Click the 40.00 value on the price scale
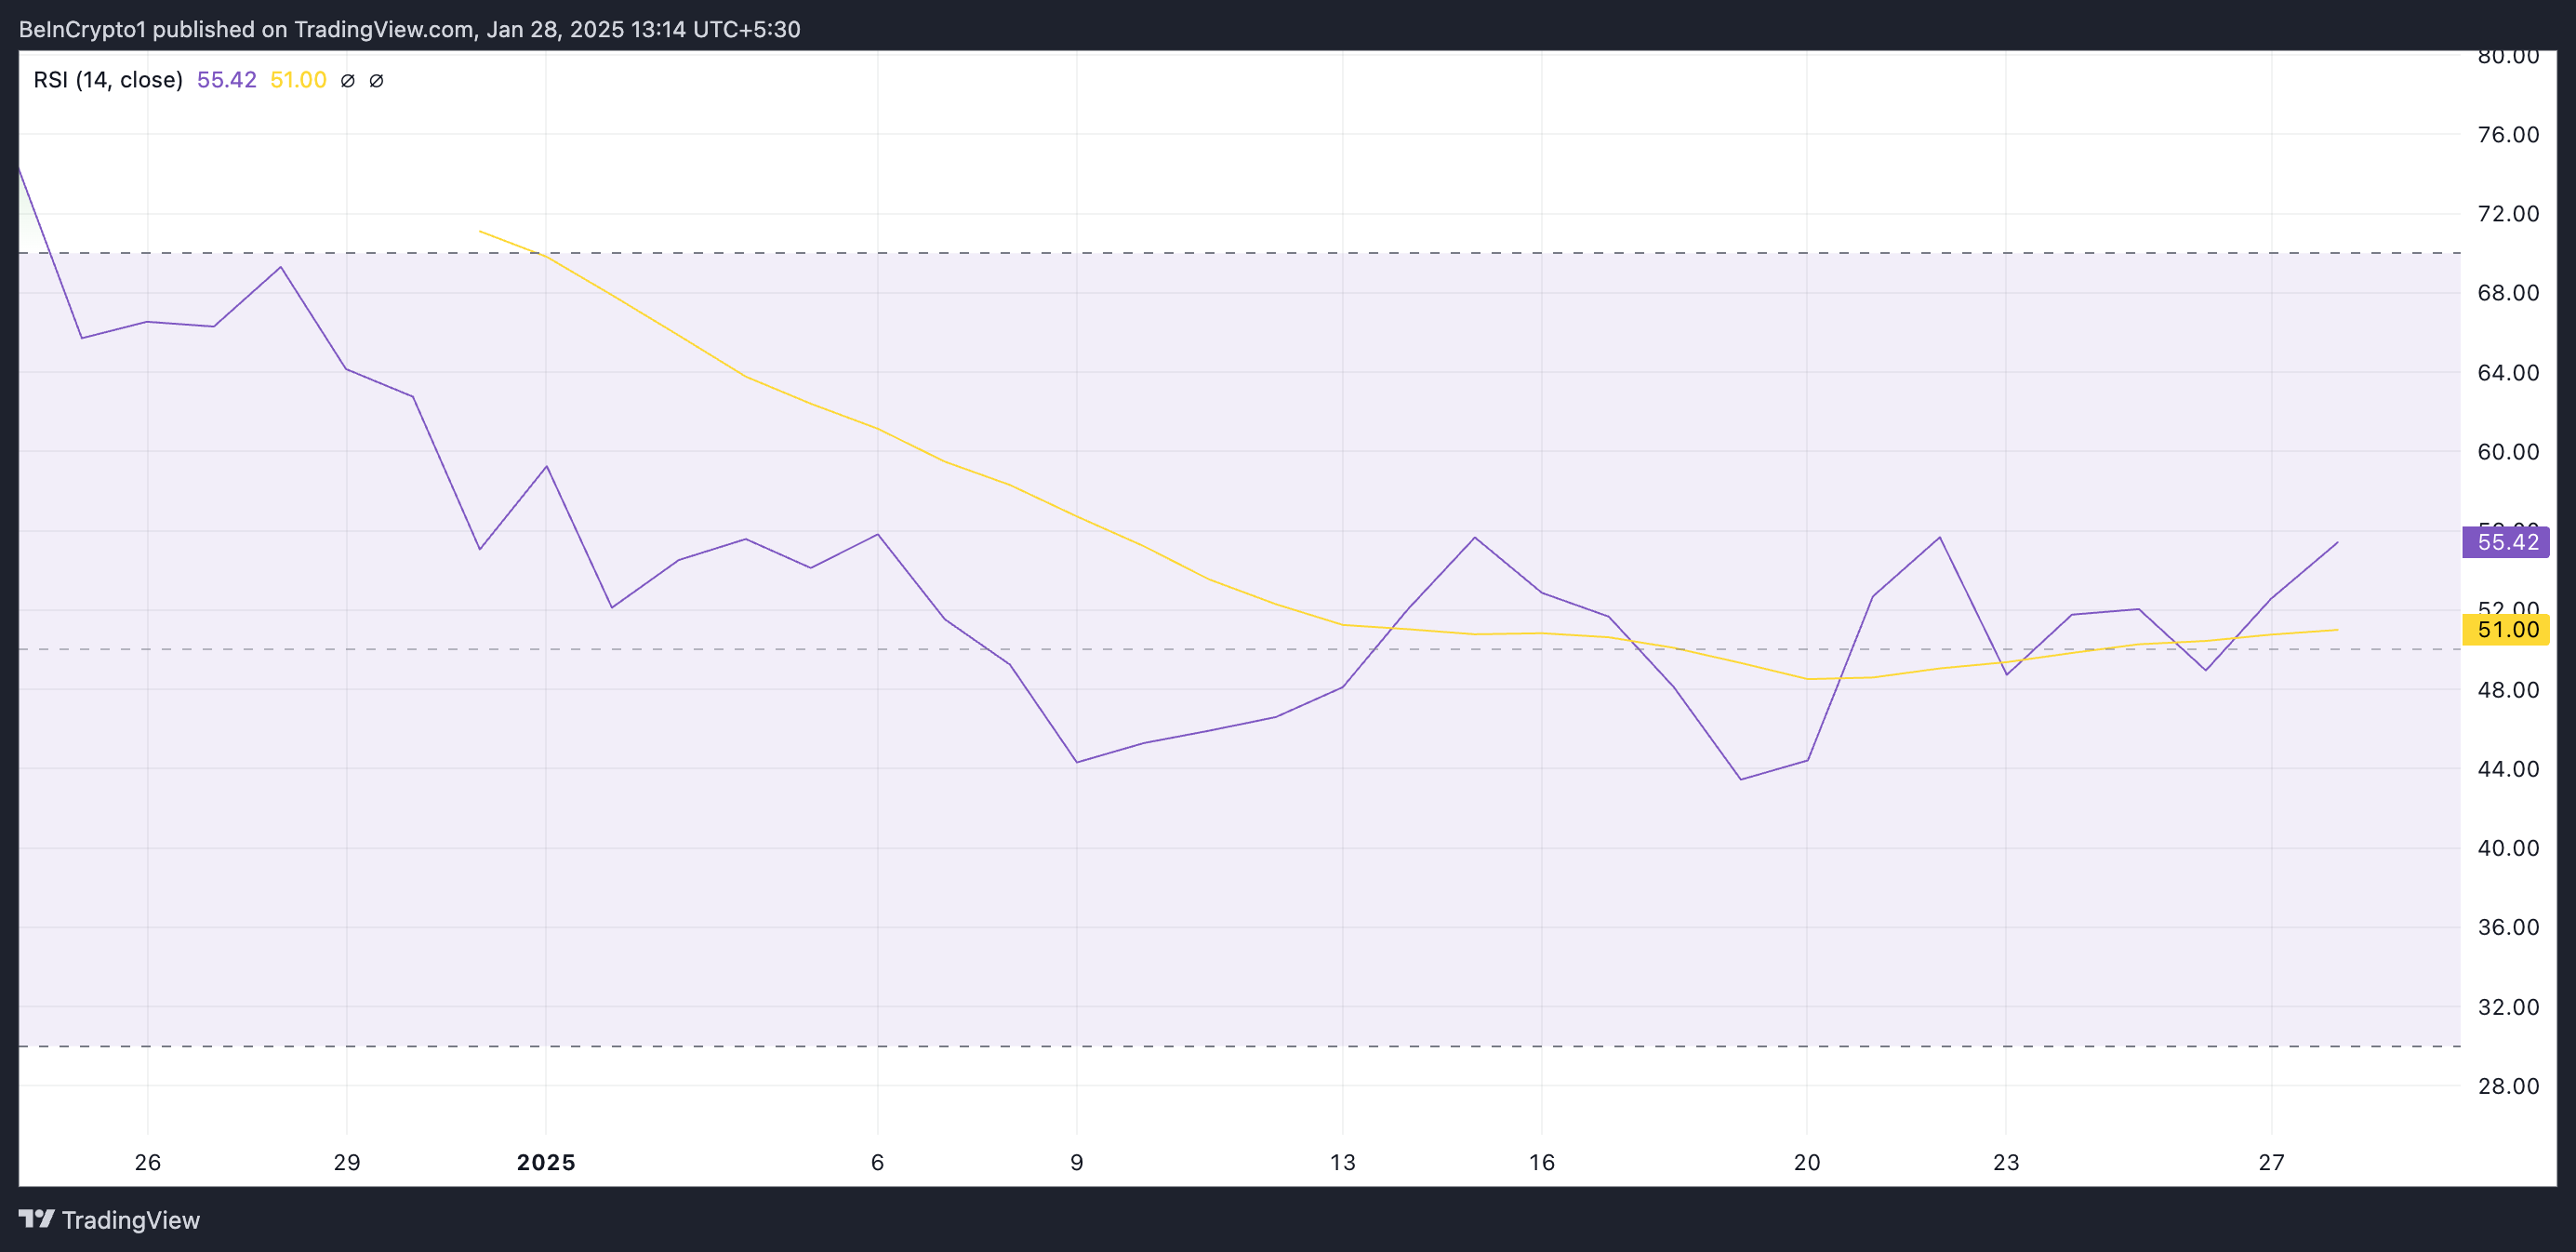The image size is (2576, 1252). [x=2507, y=848]
